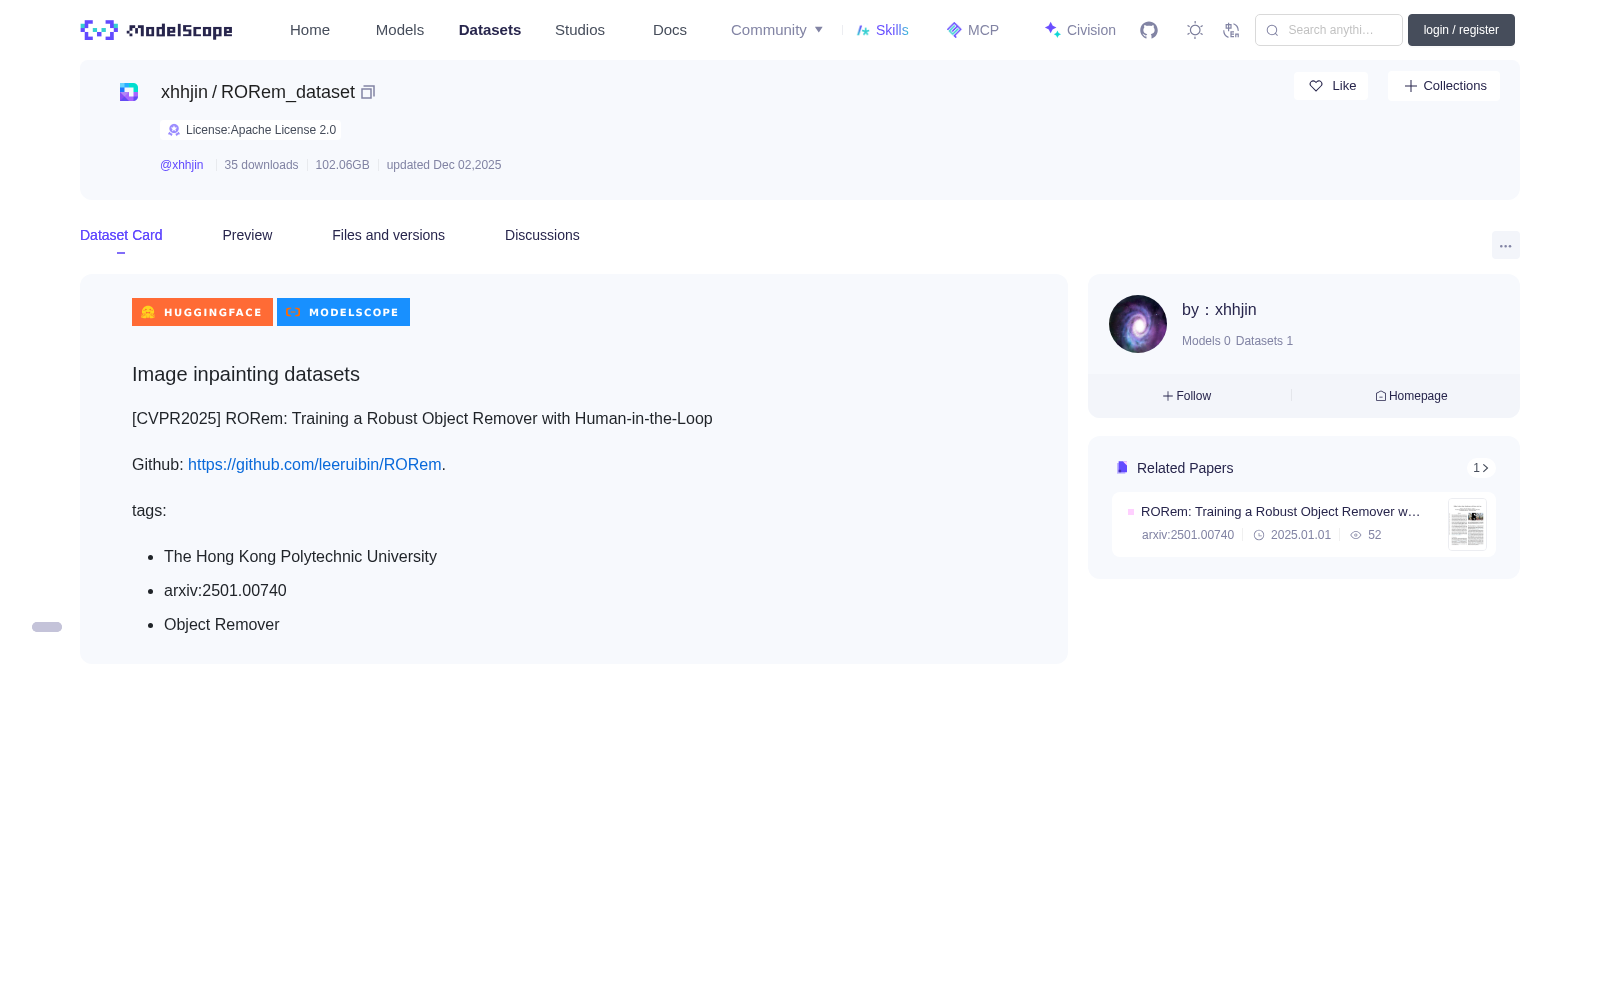Switch language with the translate icon

[x=1231, y=30]
